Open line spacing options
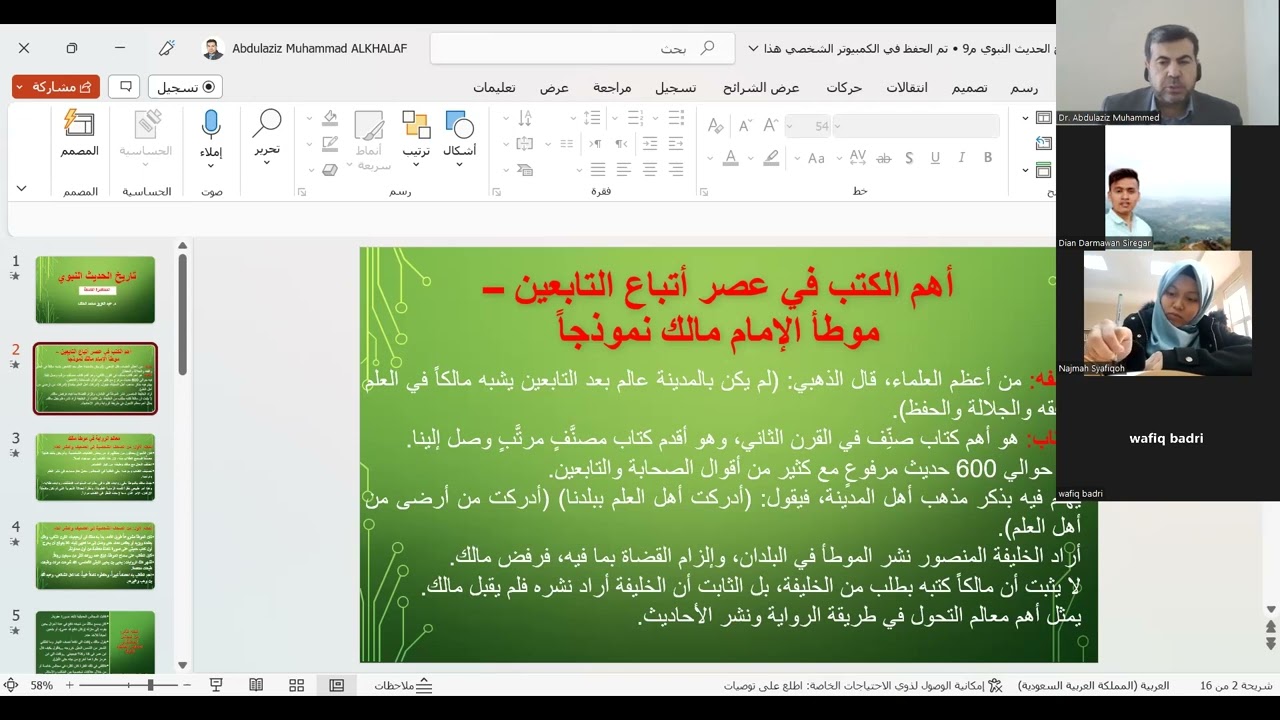 (x=592, y=117)
